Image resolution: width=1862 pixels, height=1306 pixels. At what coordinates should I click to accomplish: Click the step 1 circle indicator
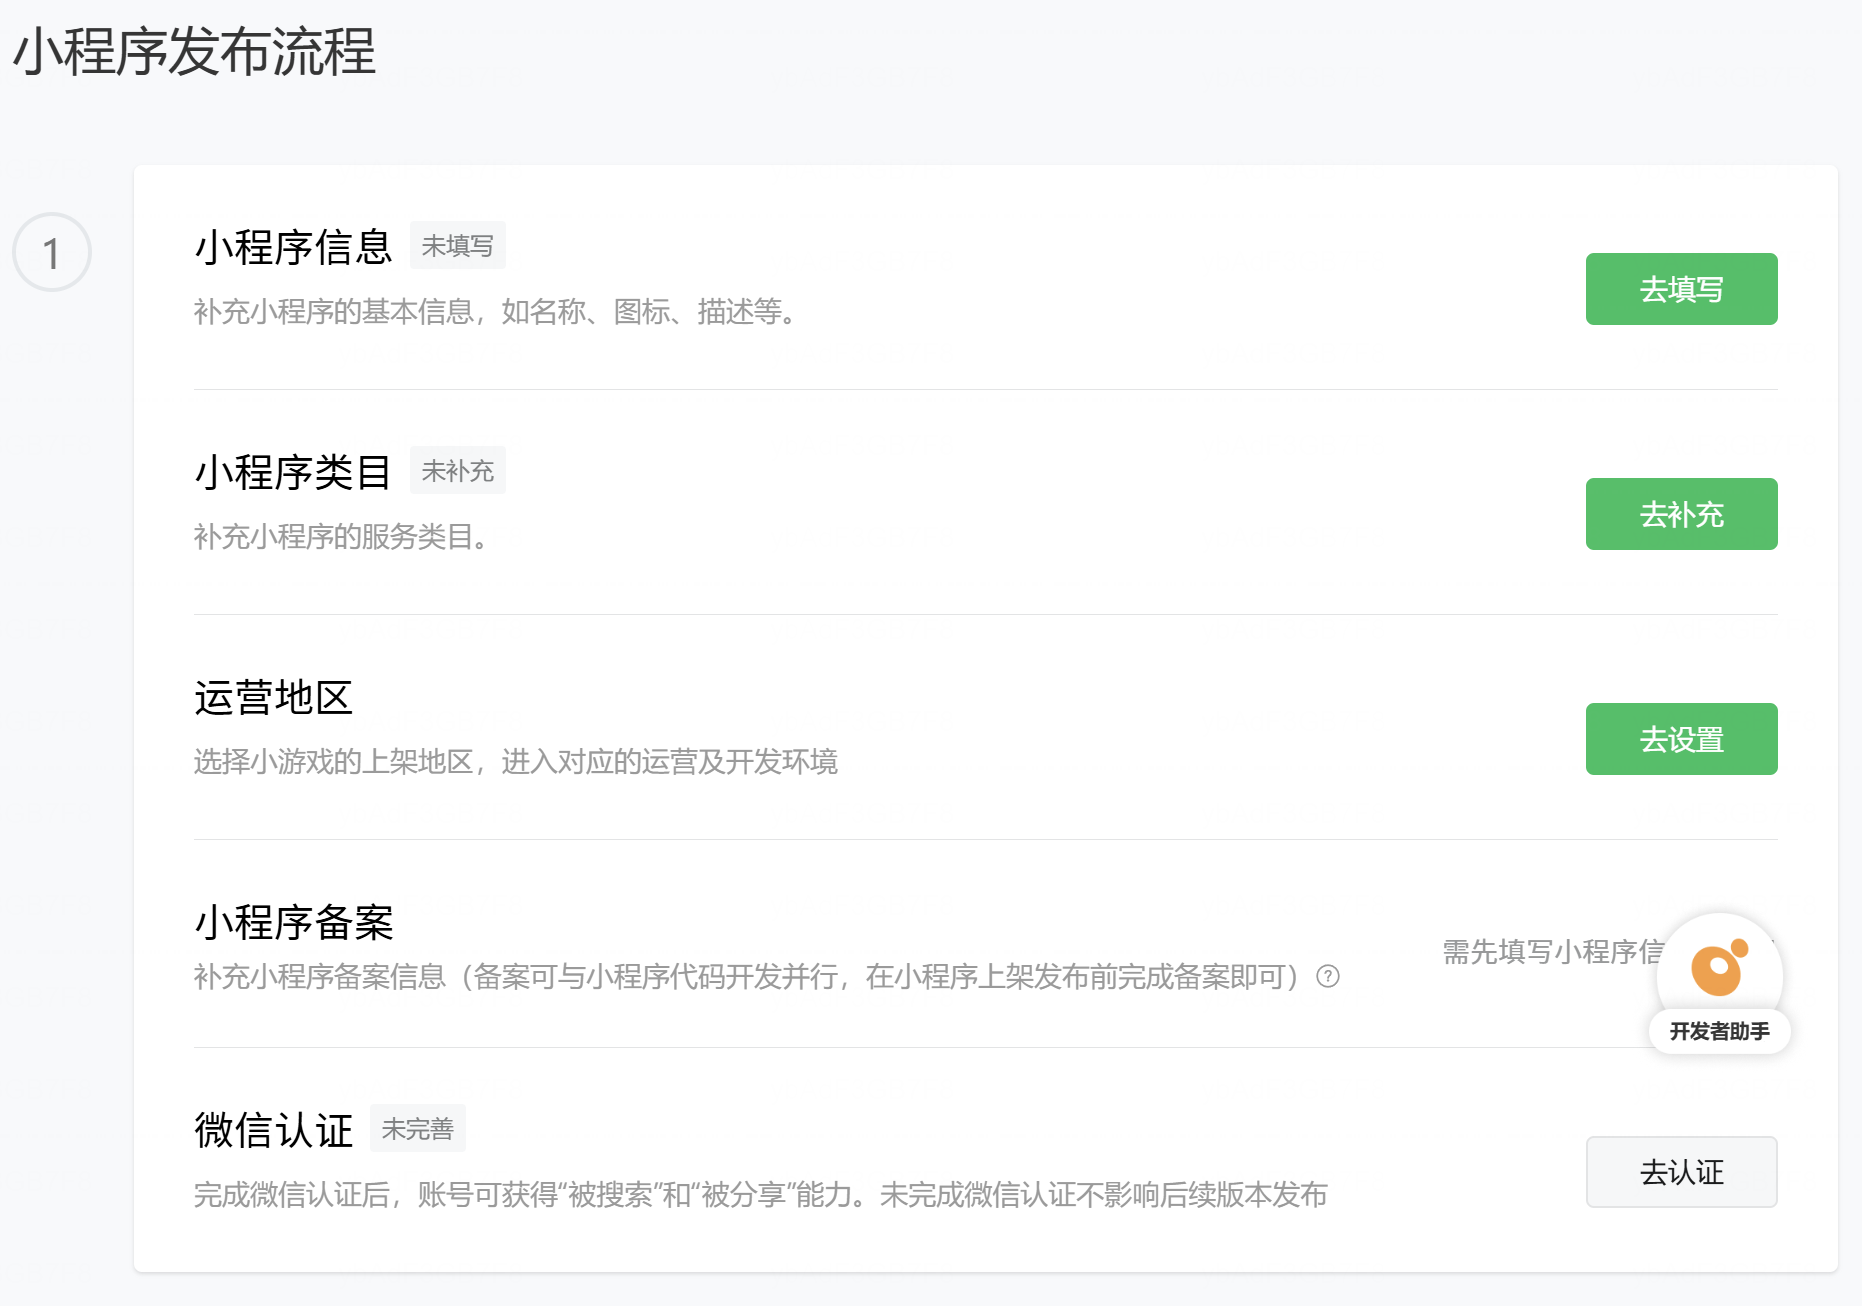(x=52, y=252)
